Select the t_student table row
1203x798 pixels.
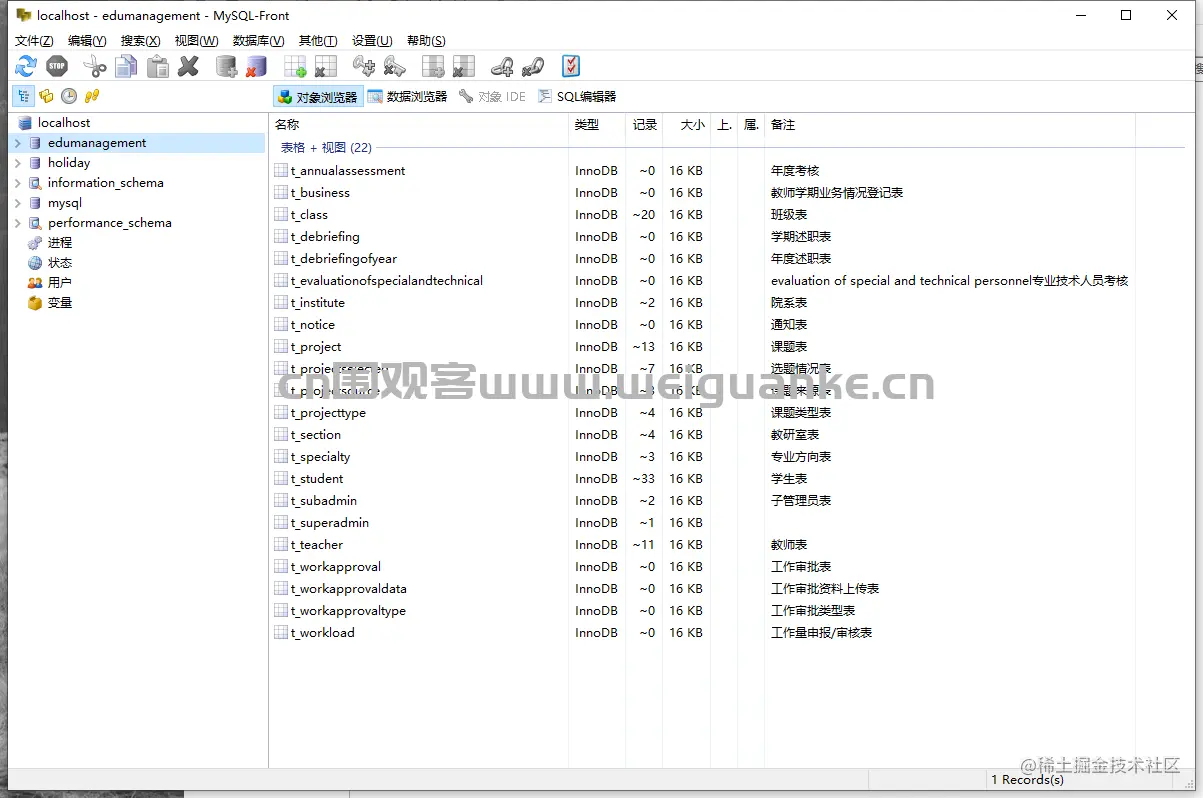coord(702,479)
